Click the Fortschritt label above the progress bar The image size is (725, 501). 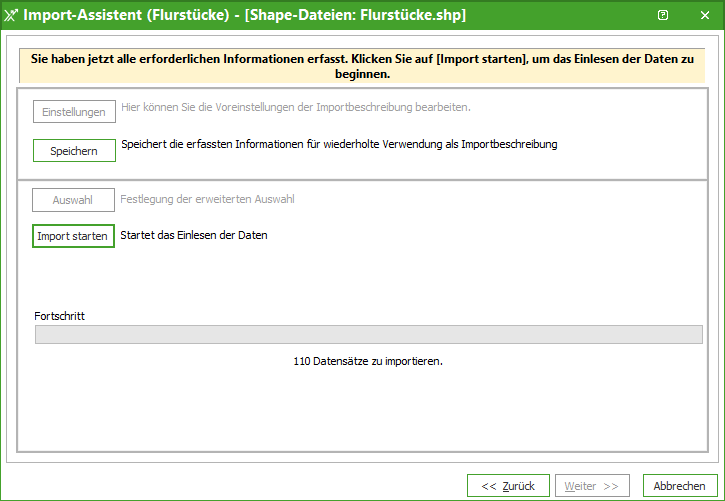tap(59, 316)
